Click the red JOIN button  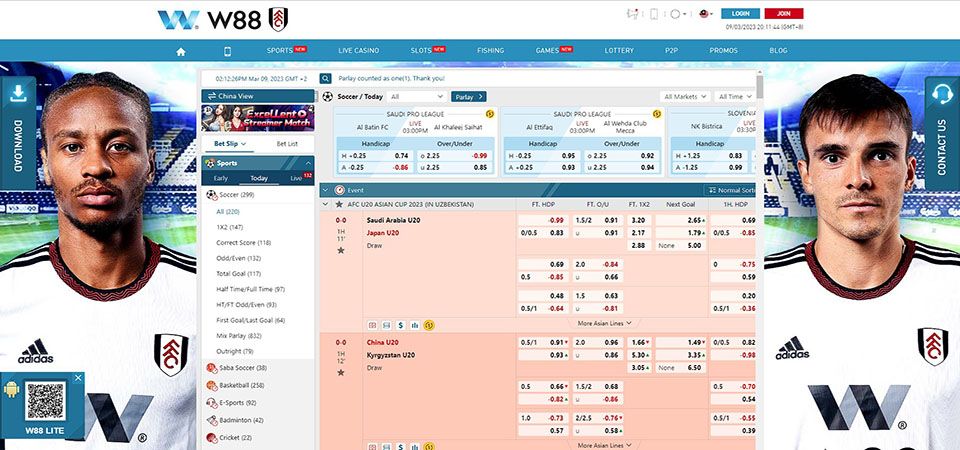[x=784, y=13]
